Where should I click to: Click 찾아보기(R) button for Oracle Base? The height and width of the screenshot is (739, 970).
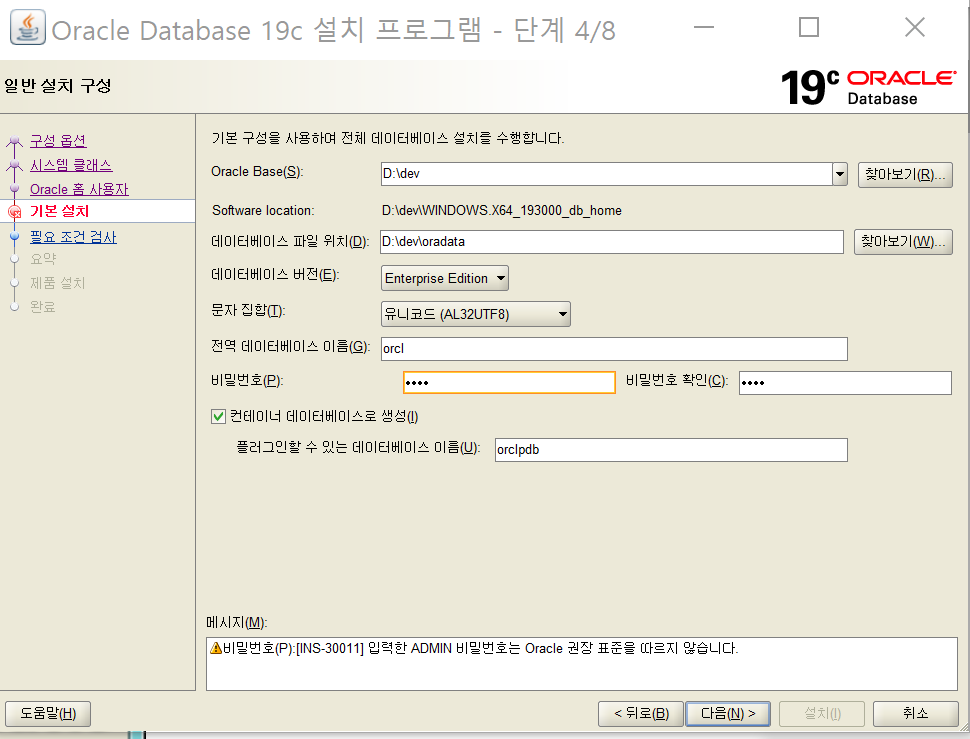[904, 174]
